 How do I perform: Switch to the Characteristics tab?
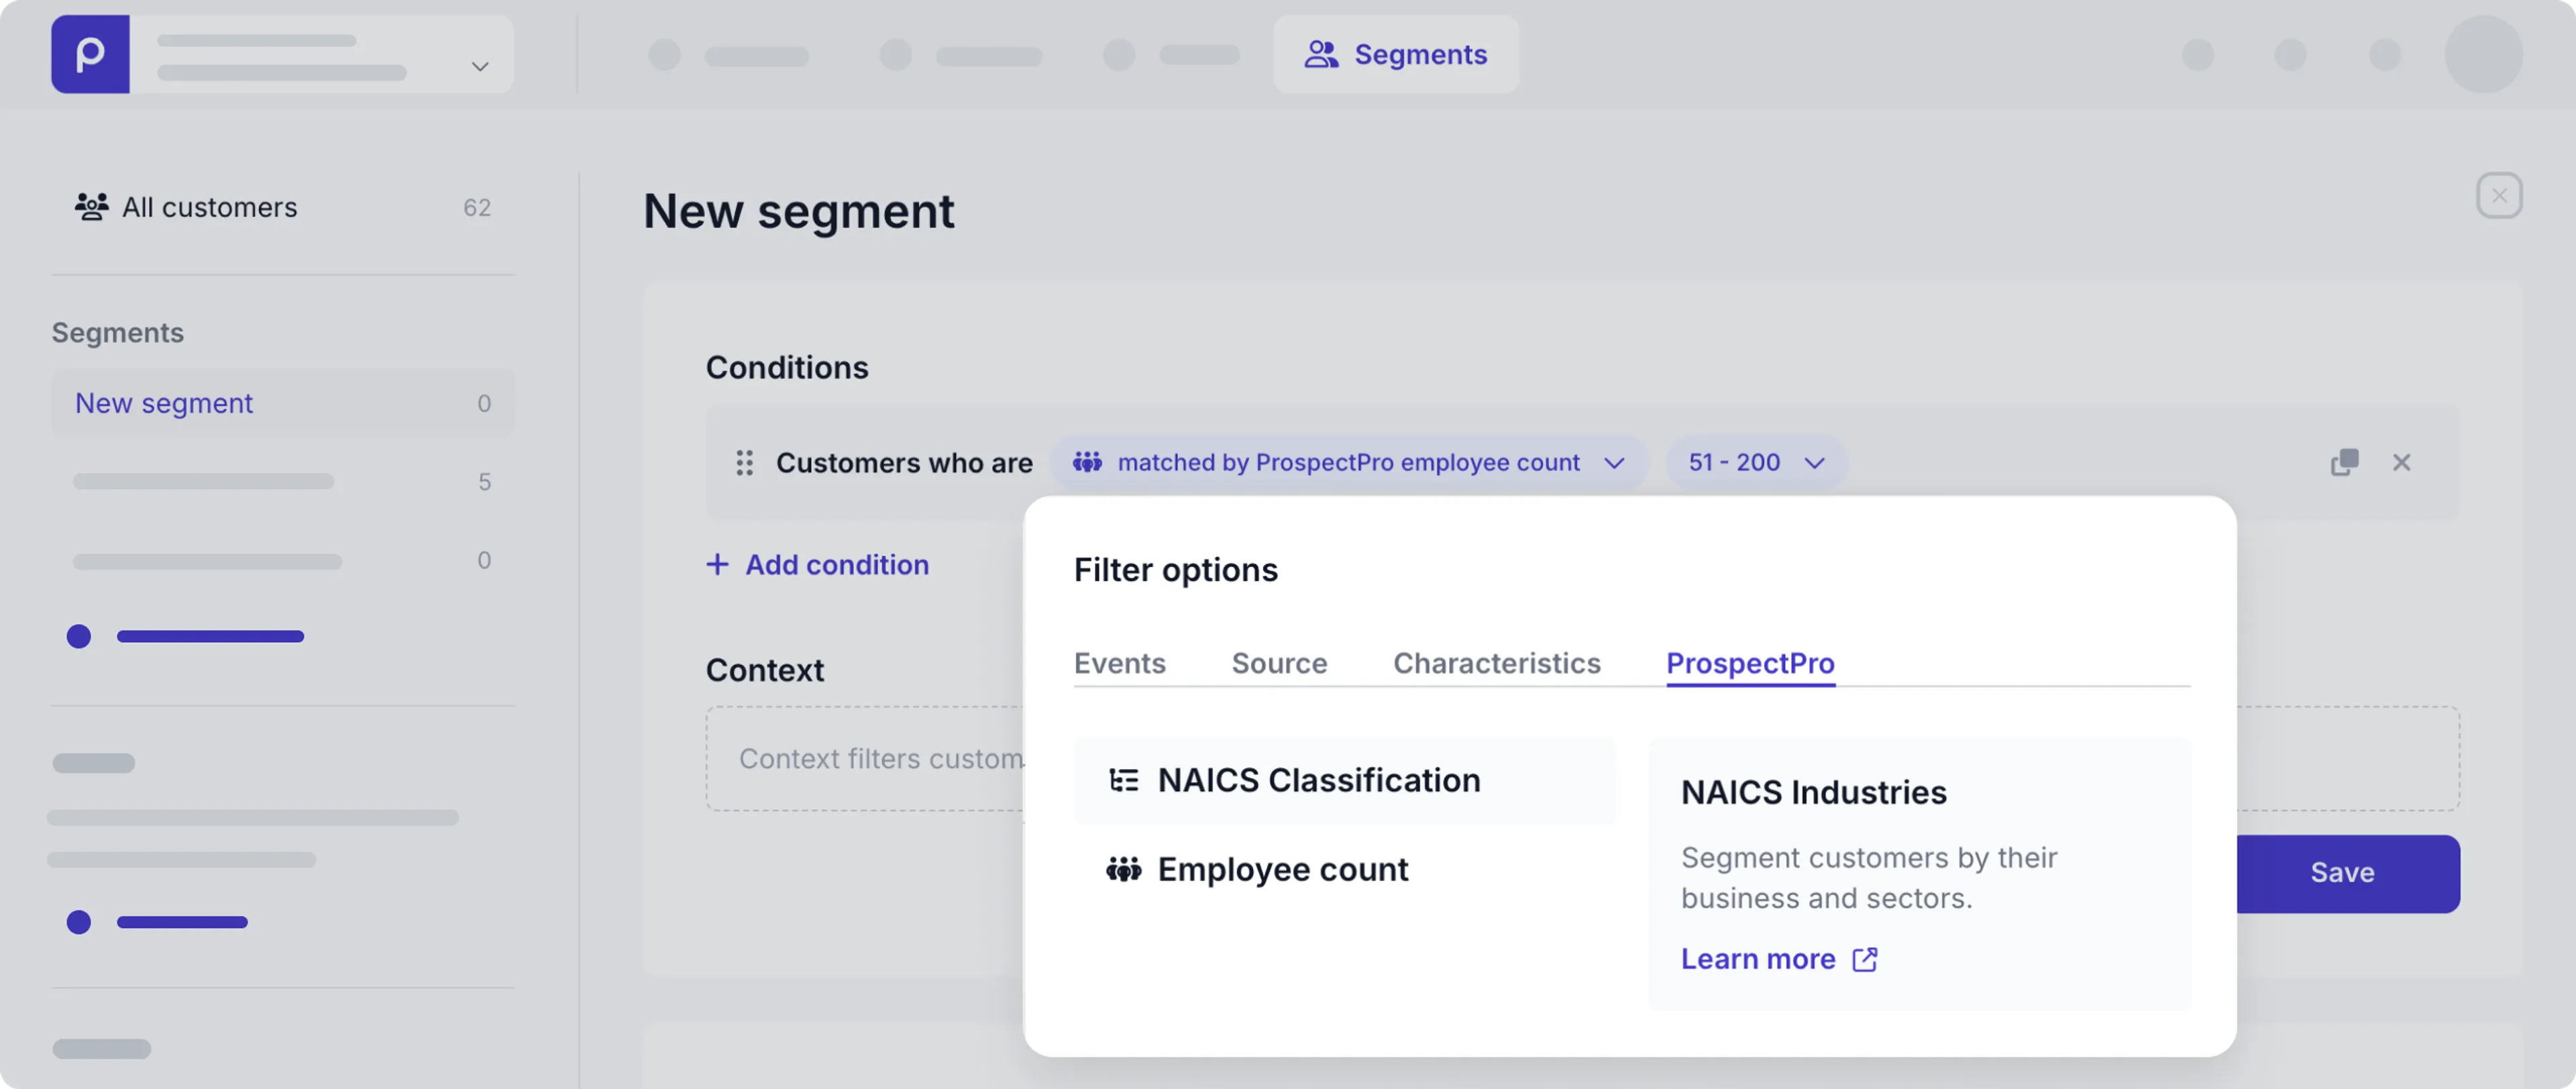(x=1496, y=662)
